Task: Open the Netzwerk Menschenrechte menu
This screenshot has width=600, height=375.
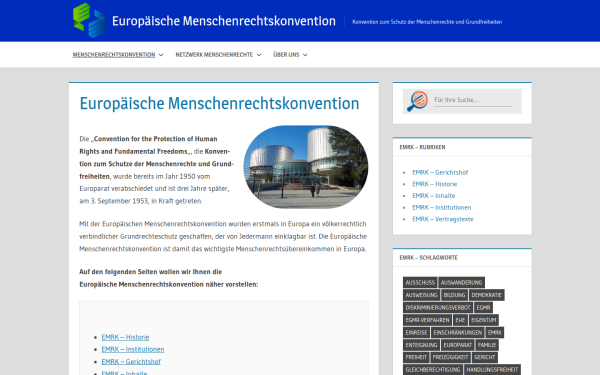Action: click(x=214, y=55)
